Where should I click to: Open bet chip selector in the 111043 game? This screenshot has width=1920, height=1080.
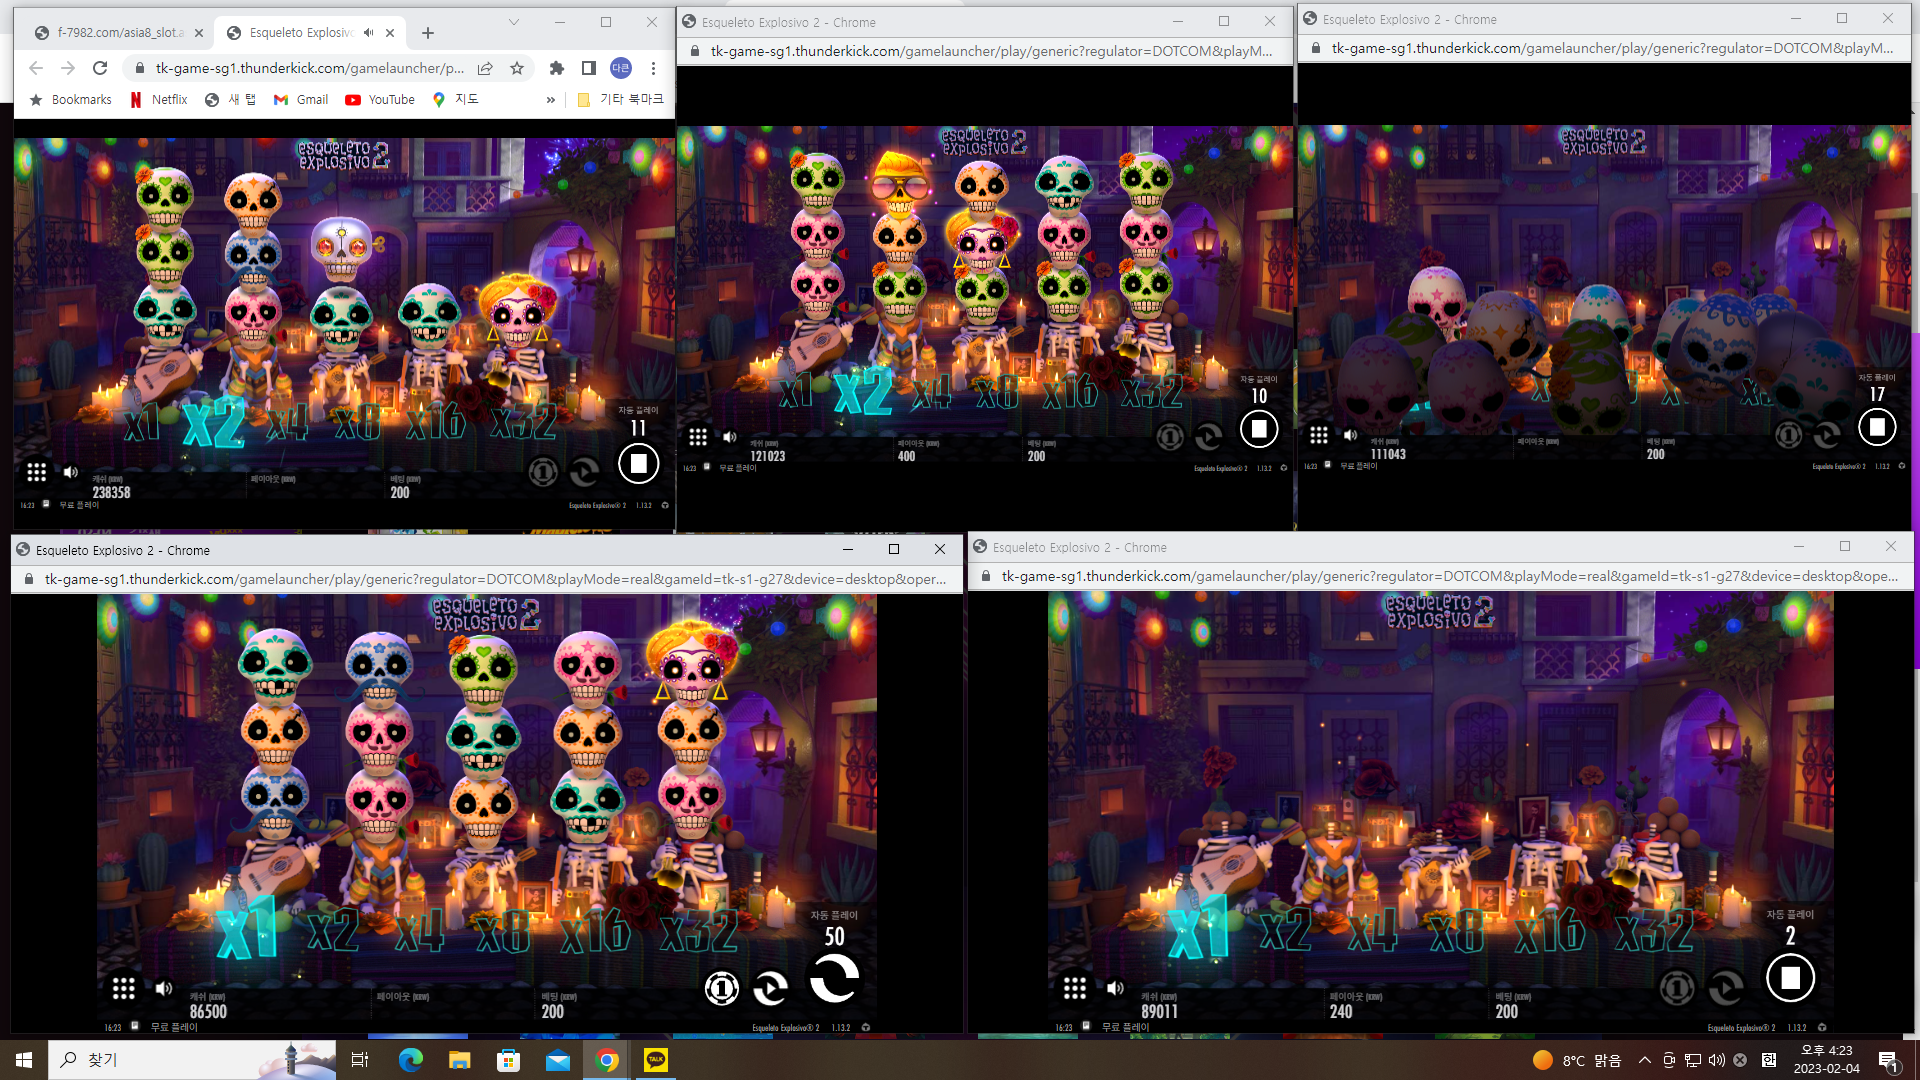pyautogui.click(x=1789, y=435)
